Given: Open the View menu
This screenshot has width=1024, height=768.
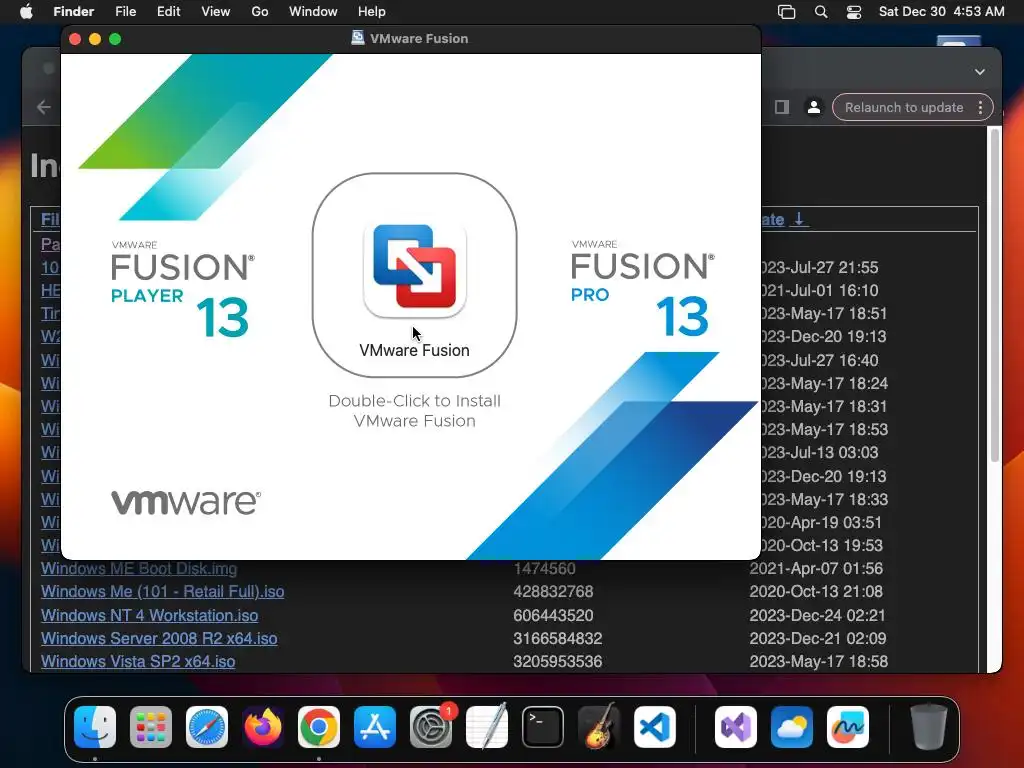Looking at the screenshot, I should click(x=216, y=12).
